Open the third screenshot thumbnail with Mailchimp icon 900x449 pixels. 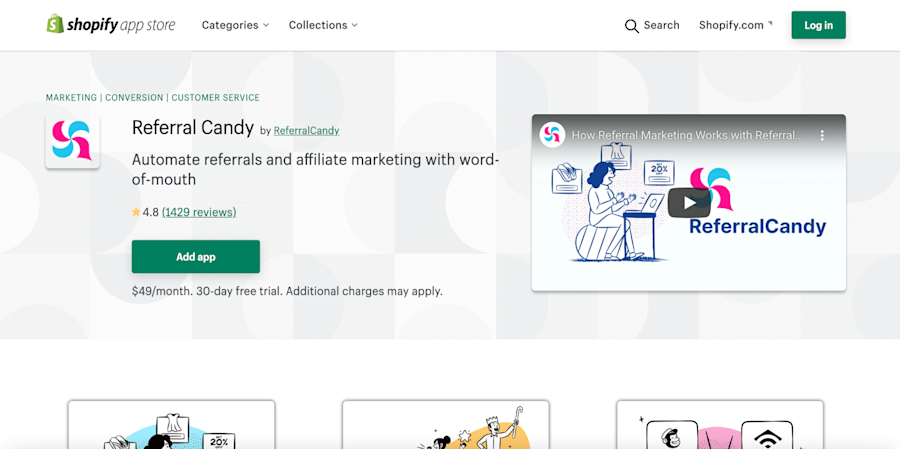tap(720, 425)
